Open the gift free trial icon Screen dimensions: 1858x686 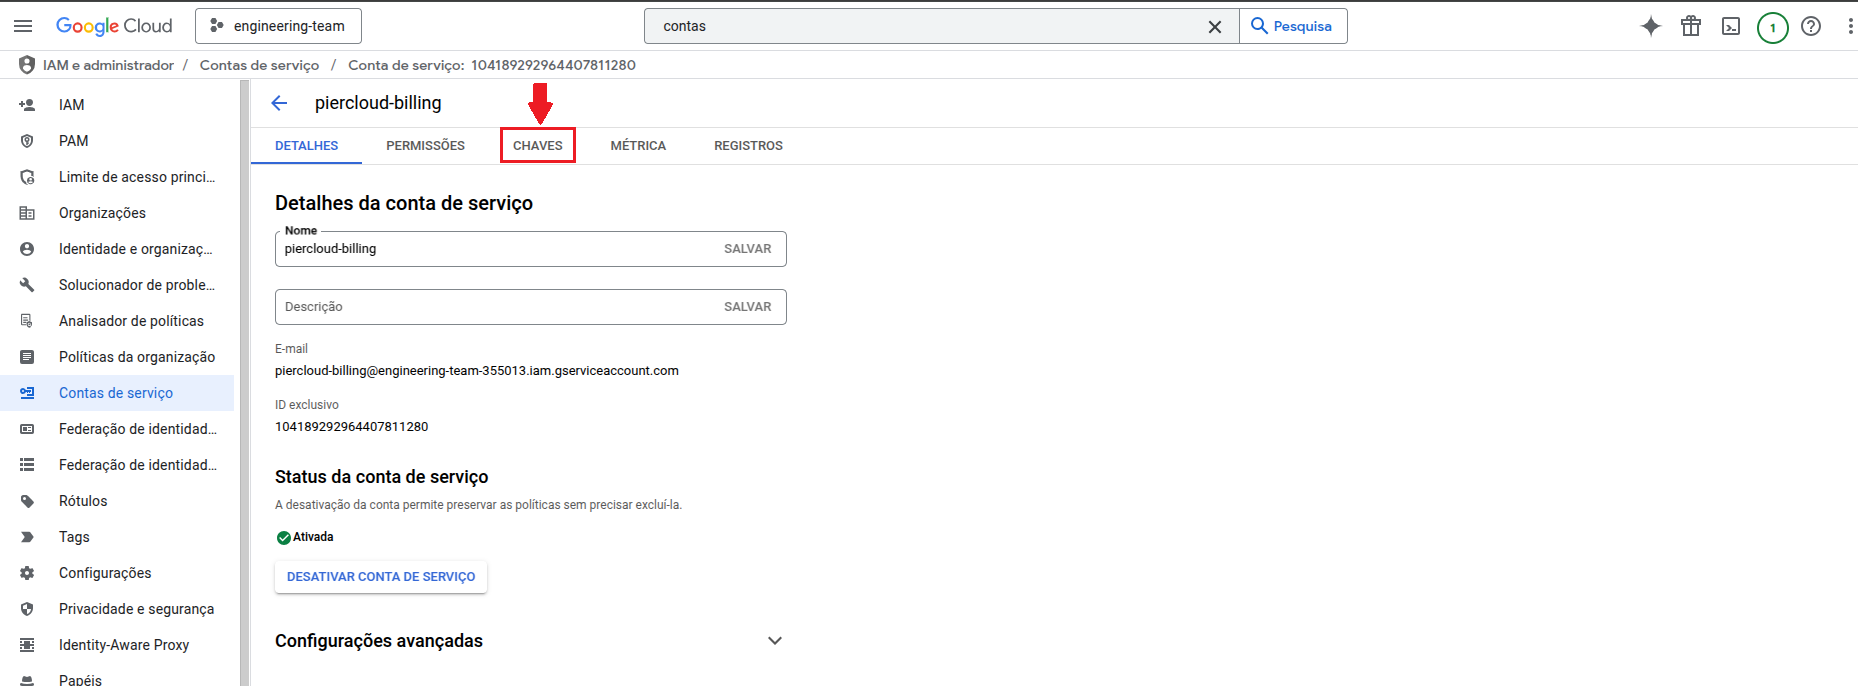tap(1691, 26)
